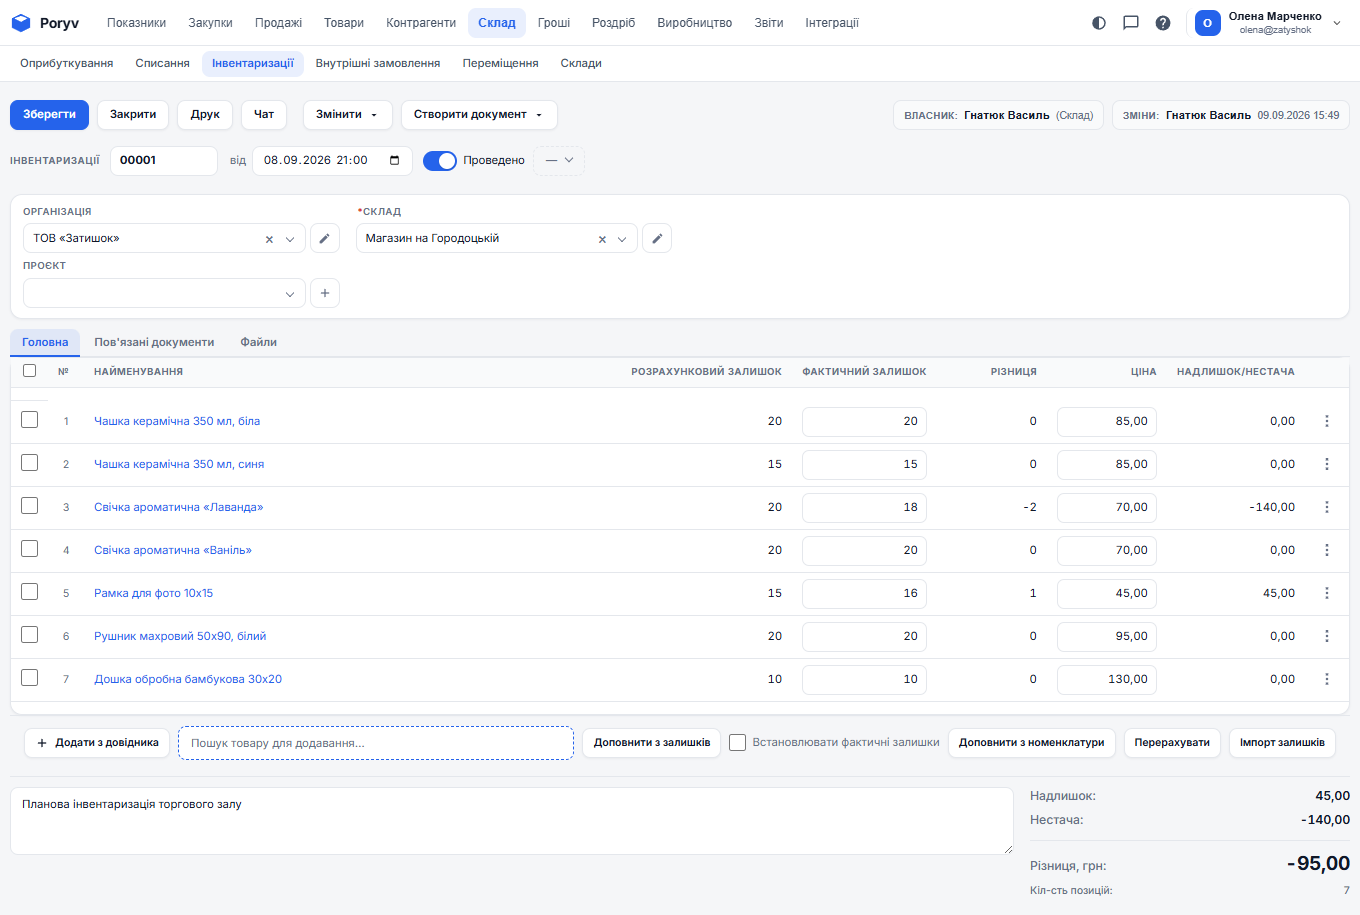
Task: Add a new project with plus button
Action: pos(325,293)
